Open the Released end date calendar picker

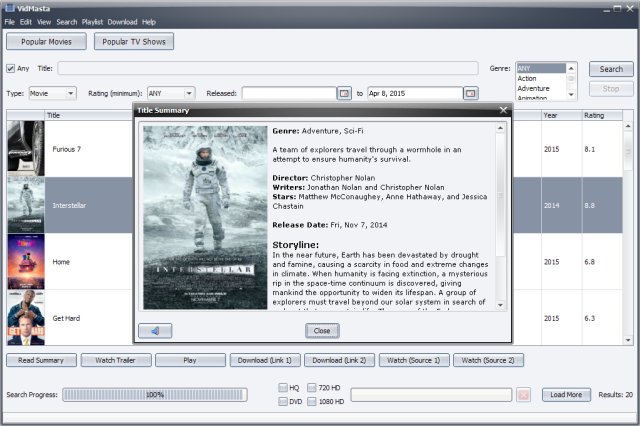(x=471, y=93)
